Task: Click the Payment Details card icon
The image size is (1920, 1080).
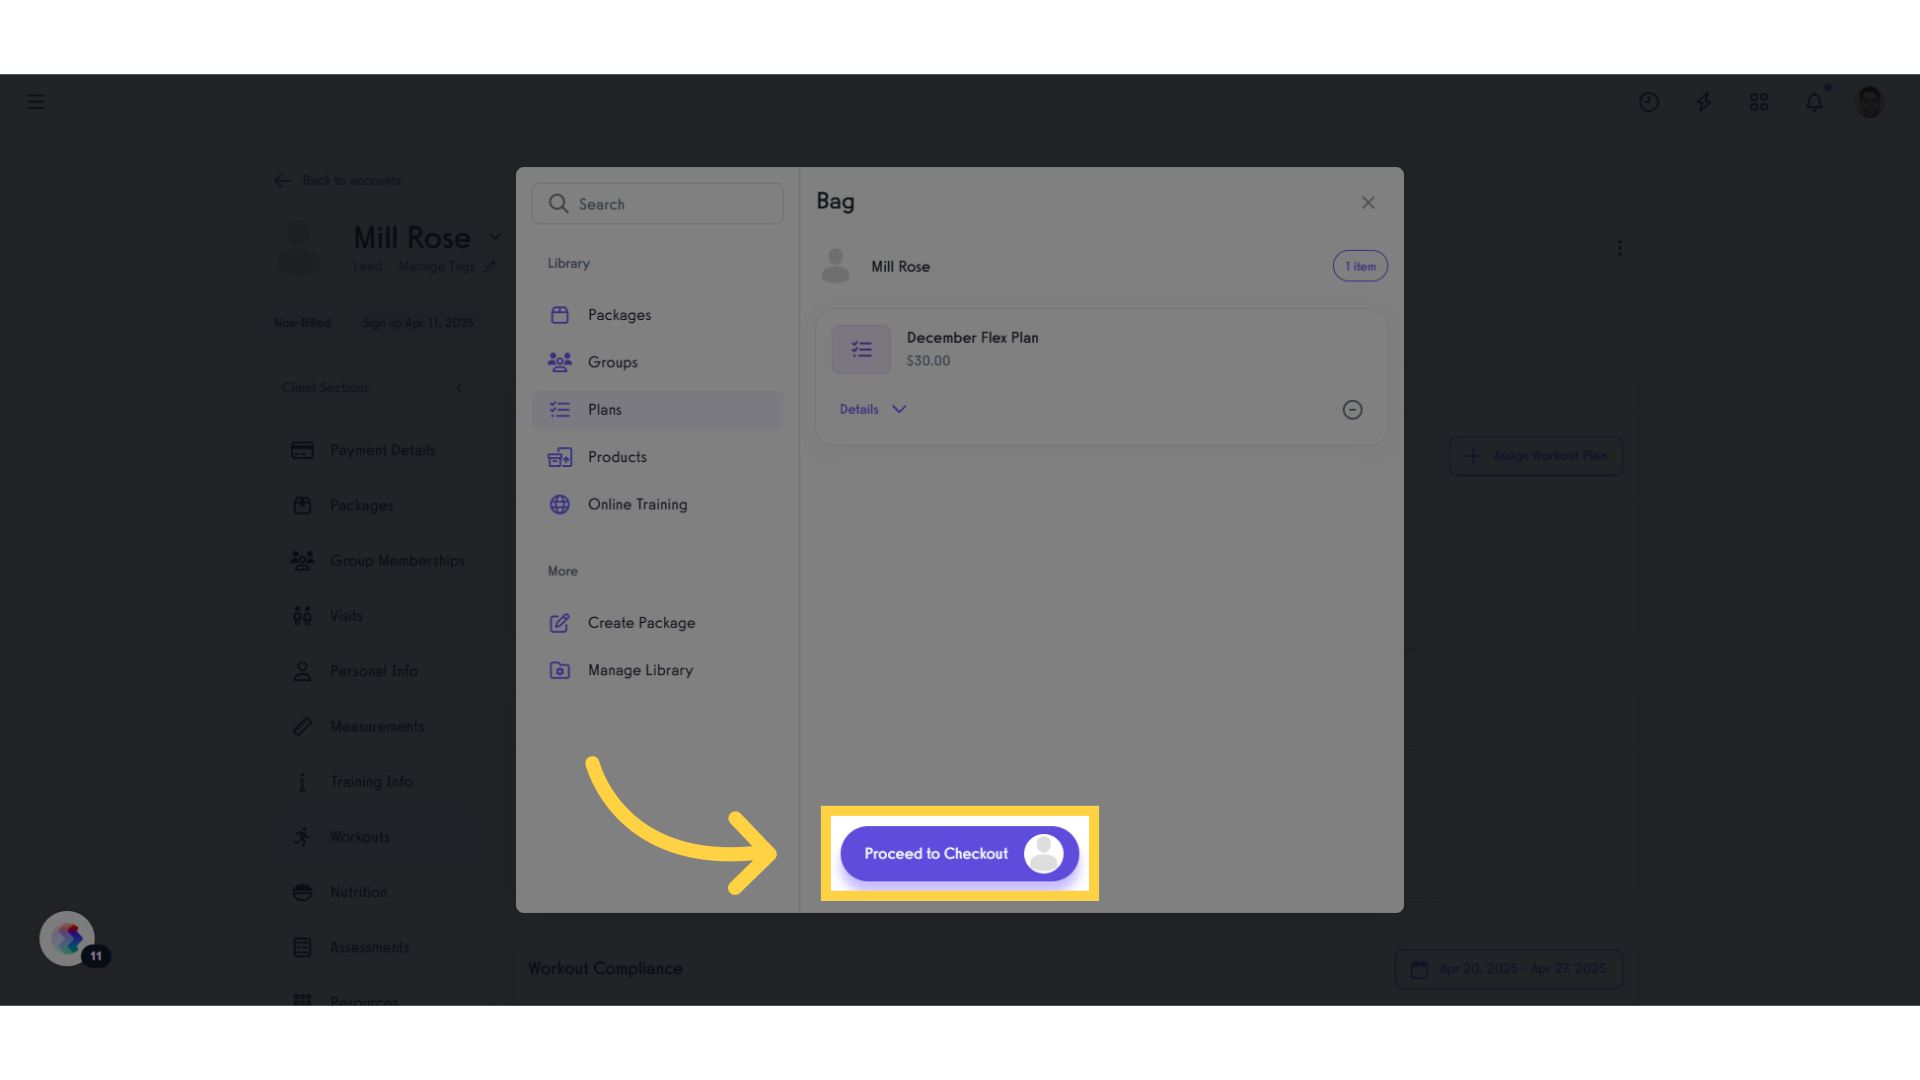Action: point(302,450)
